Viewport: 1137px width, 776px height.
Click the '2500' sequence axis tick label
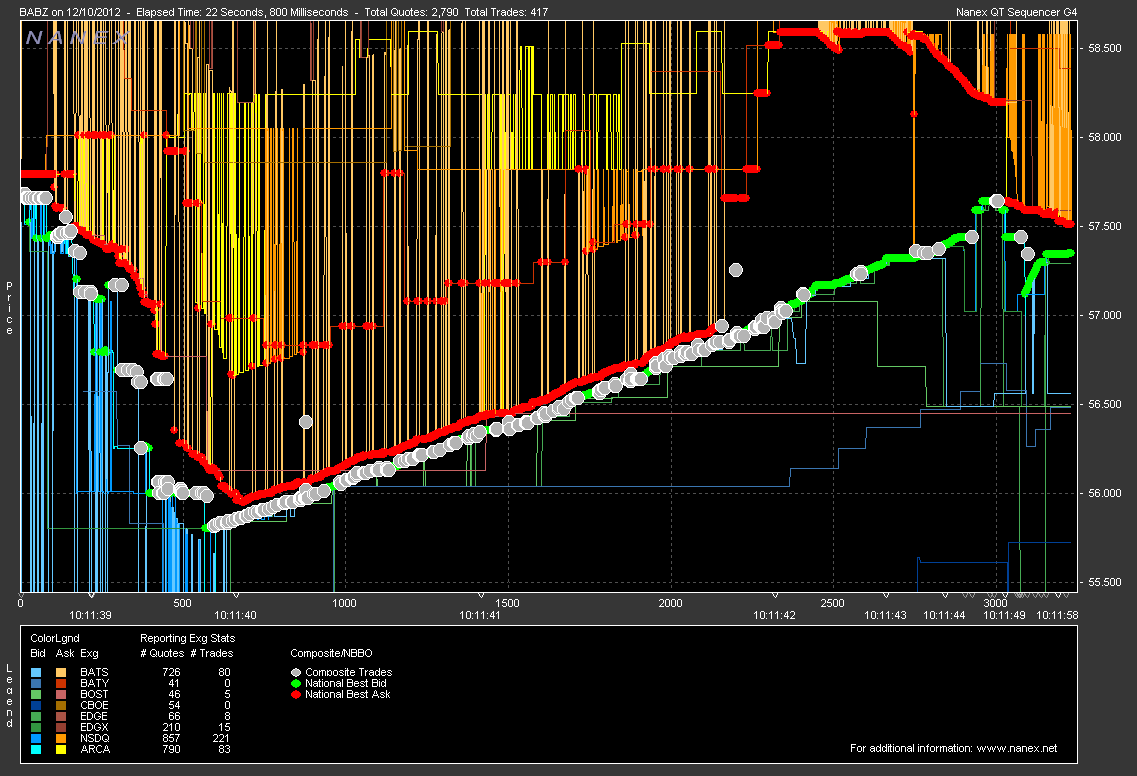coord(832,603)
